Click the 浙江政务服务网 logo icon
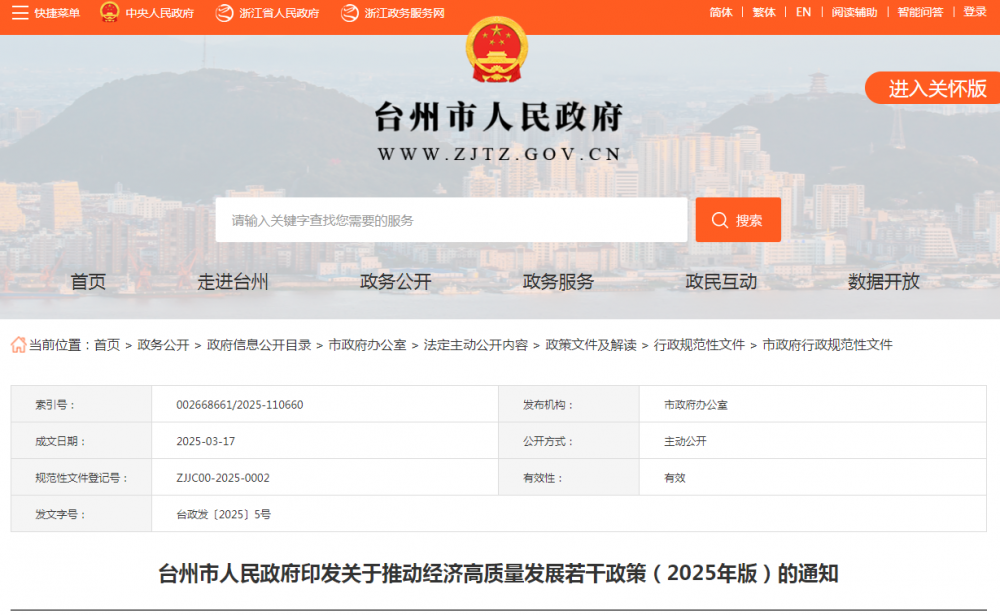 coord(349,12)
